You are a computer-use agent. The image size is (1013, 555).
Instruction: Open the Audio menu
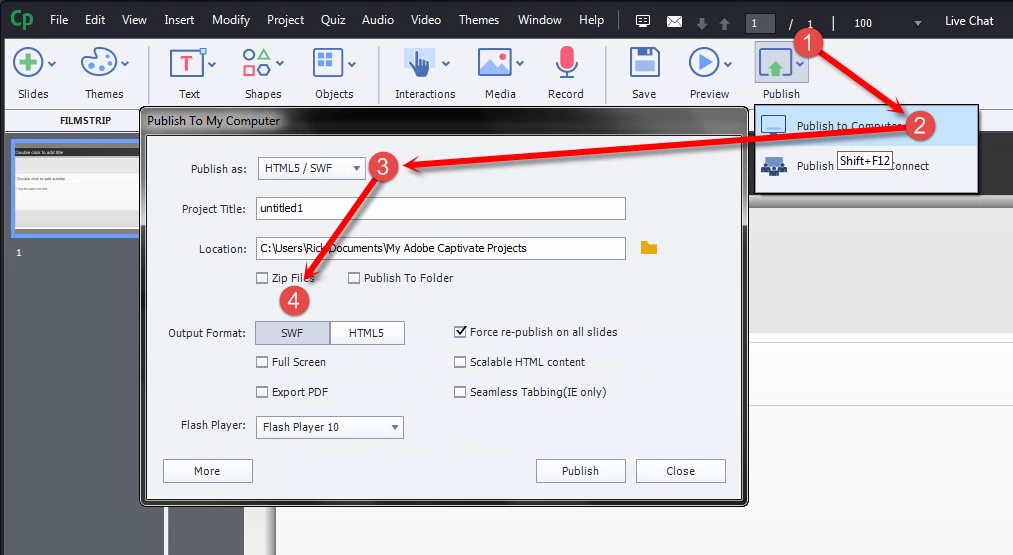[378, 20]
